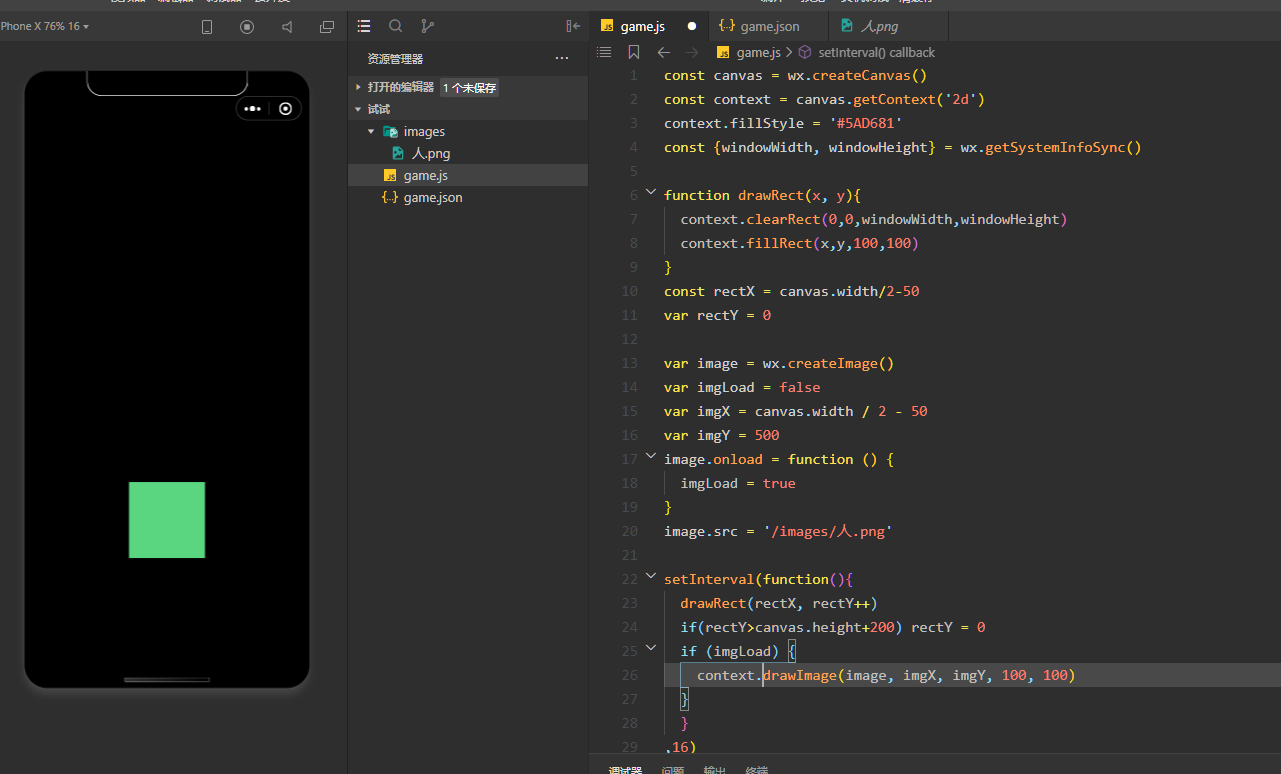Open the device model dropdown showing Phone X
Image resolution: width=1281 pixels, height=774 pixels.
pyautogui.click(x=44, y=26)
